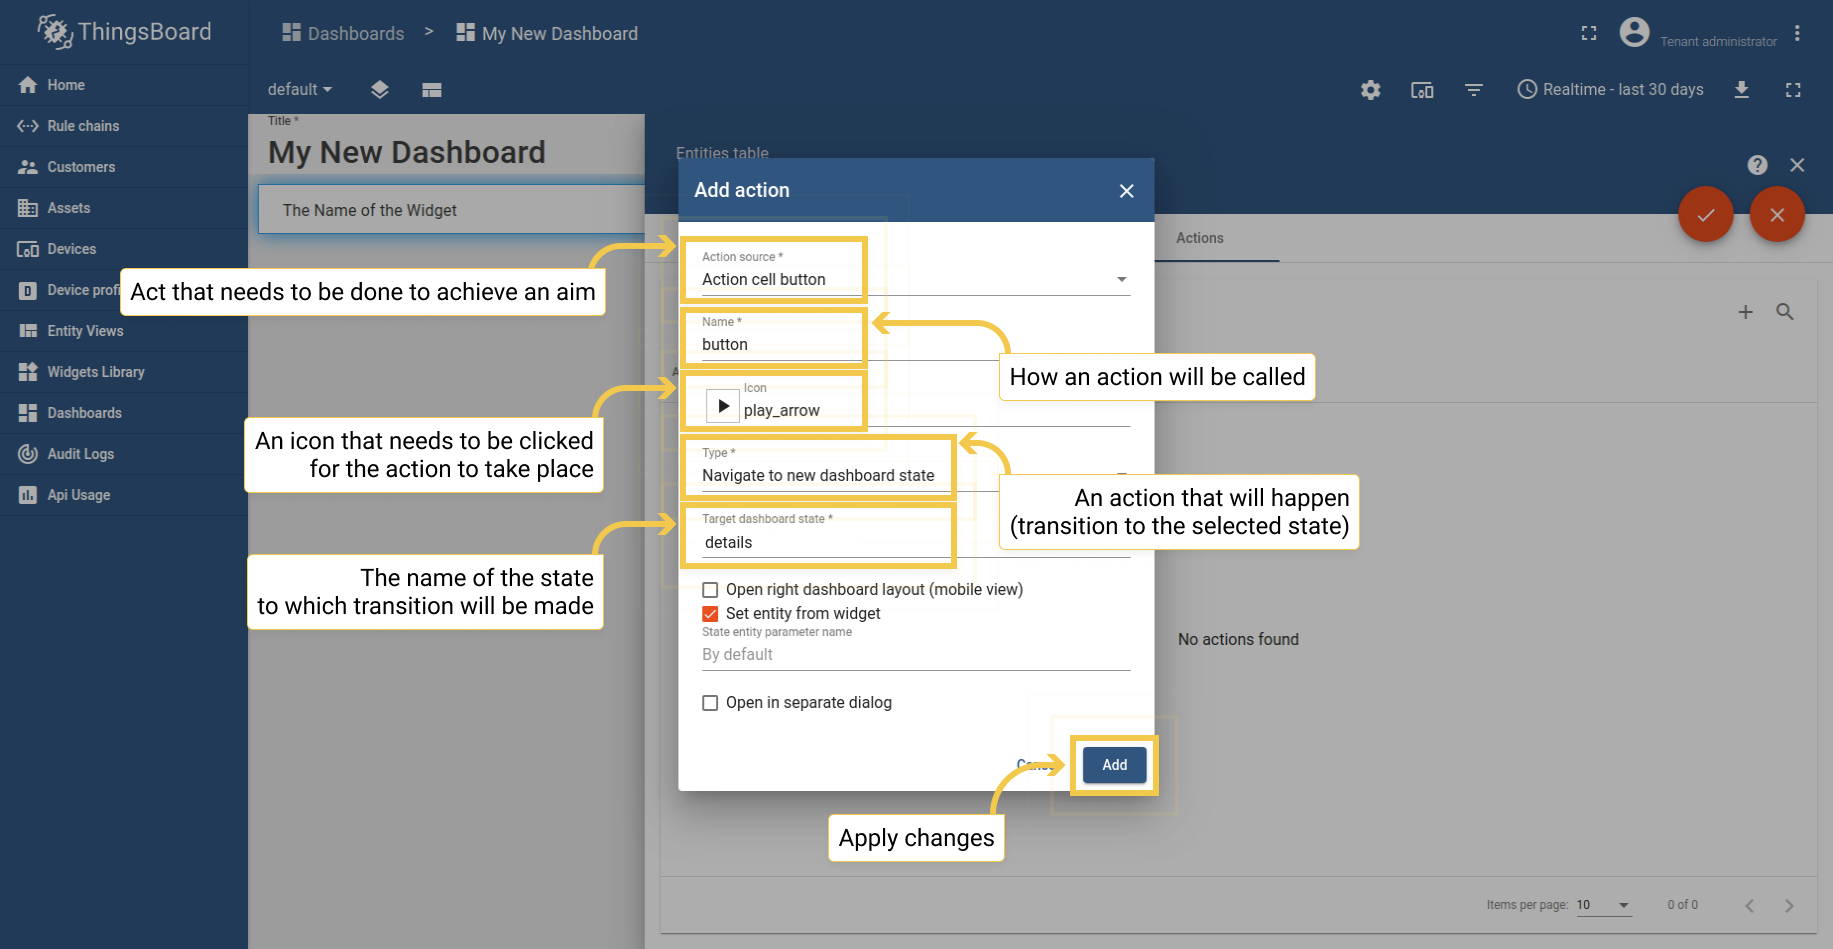Open Widgets Library in sidebar
The width and height of the screenshot is (1833, 949).
96,372
